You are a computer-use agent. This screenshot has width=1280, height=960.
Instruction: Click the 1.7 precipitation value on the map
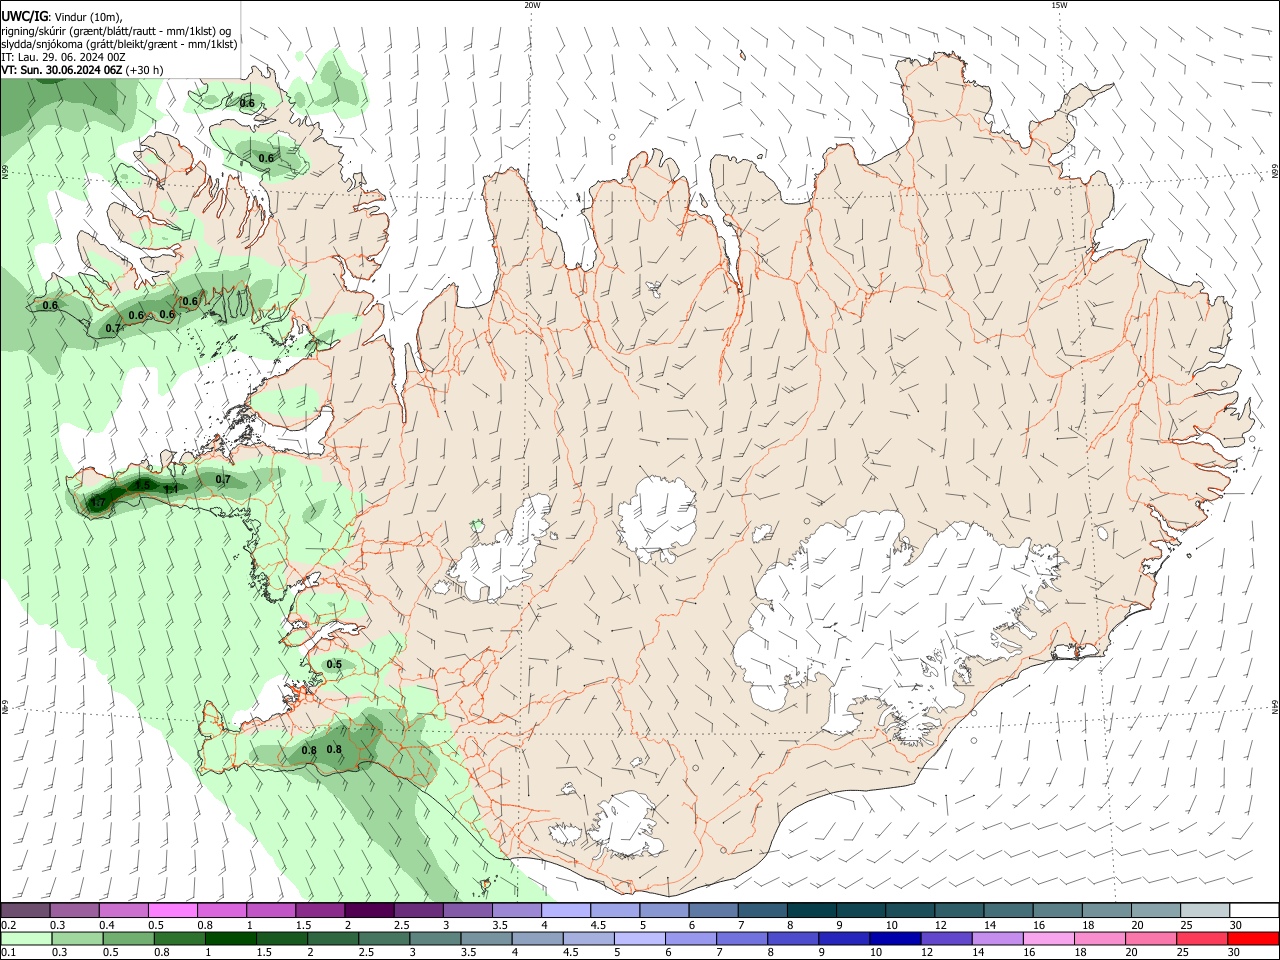click(x=98, y=503)
